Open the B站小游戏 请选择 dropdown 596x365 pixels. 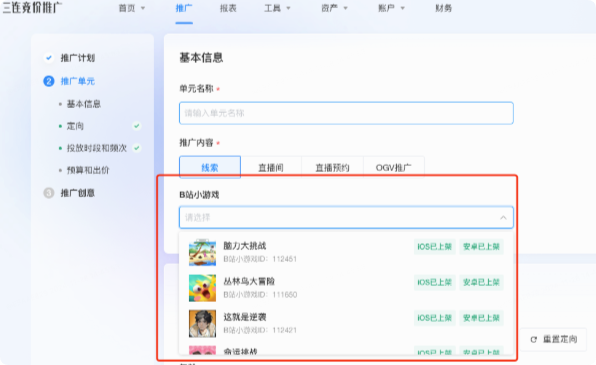pos(346,217)
